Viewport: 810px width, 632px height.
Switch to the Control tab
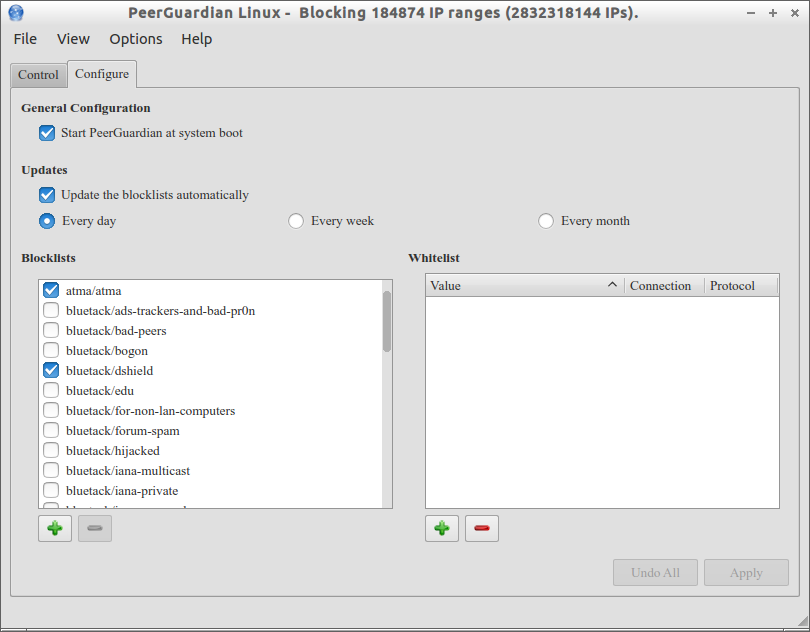[x=38, y=75]
